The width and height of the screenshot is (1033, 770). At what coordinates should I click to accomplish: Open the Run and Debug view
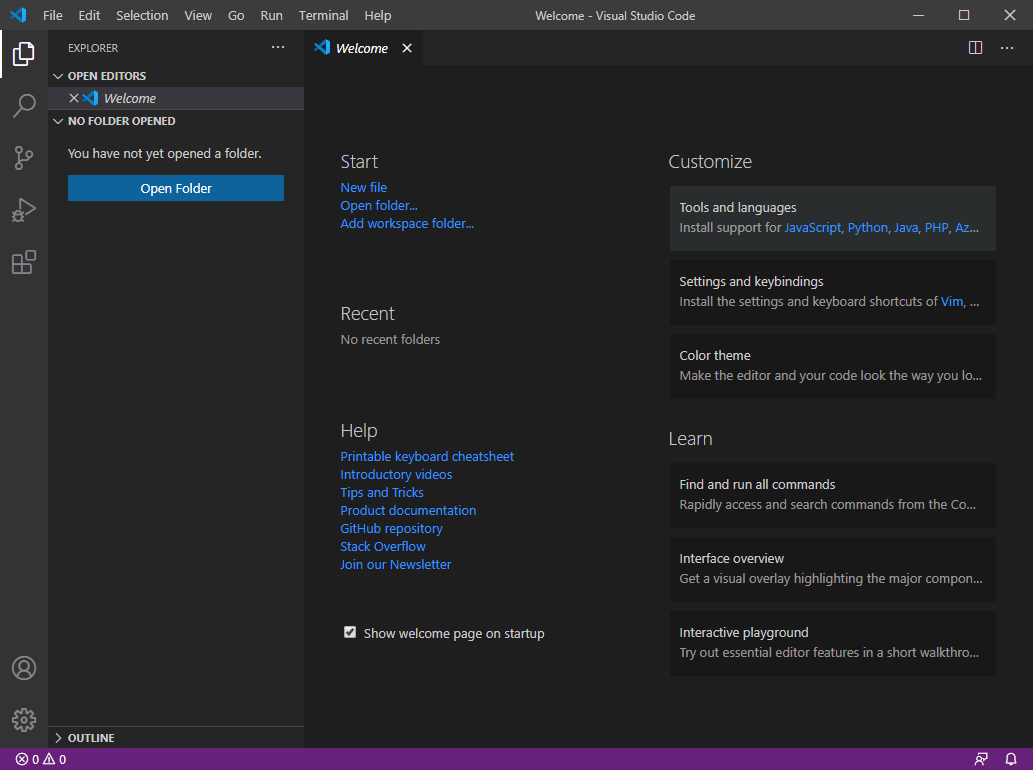pos(23,210)
